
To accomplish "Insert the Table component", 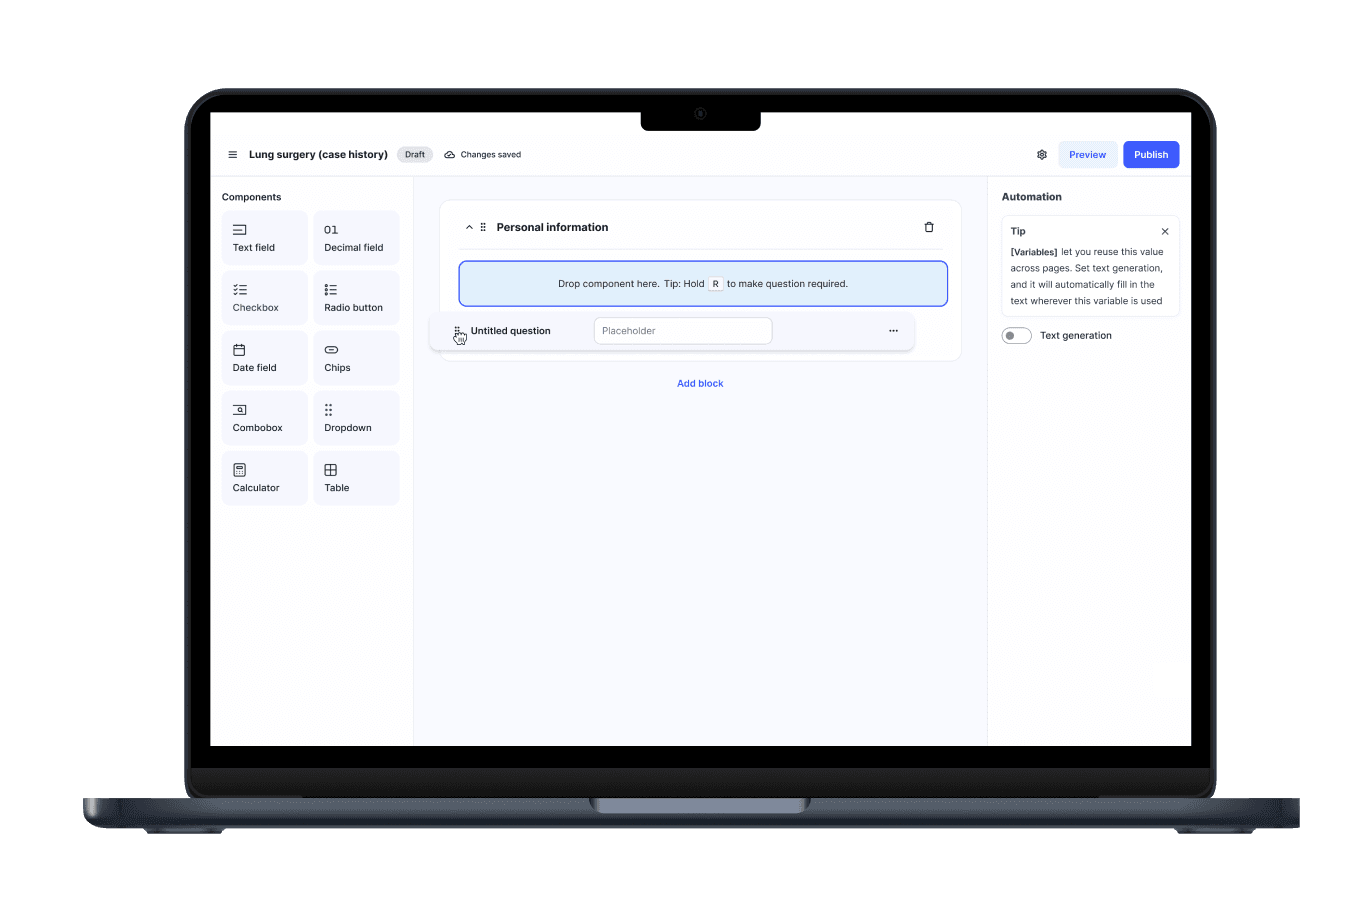I will (x=356, y=478).
